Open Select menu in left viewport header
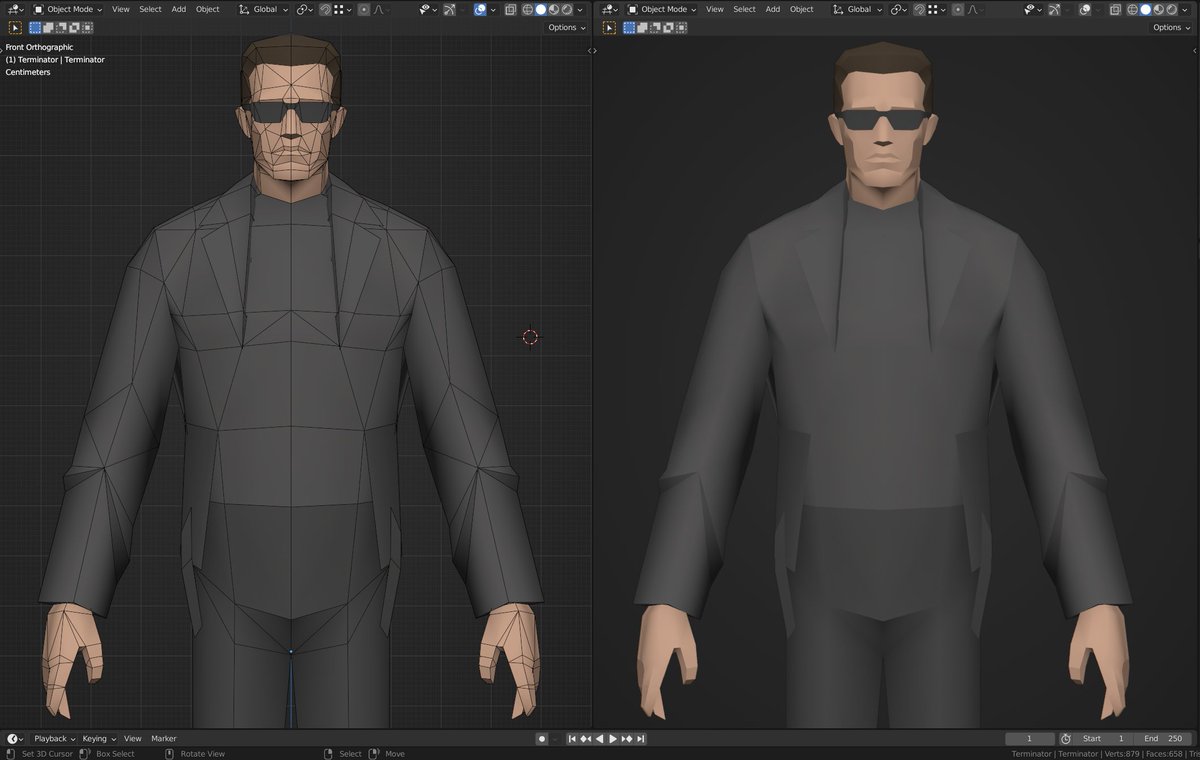The height and width of the screenshot is (760, 1200). [150, 9]
